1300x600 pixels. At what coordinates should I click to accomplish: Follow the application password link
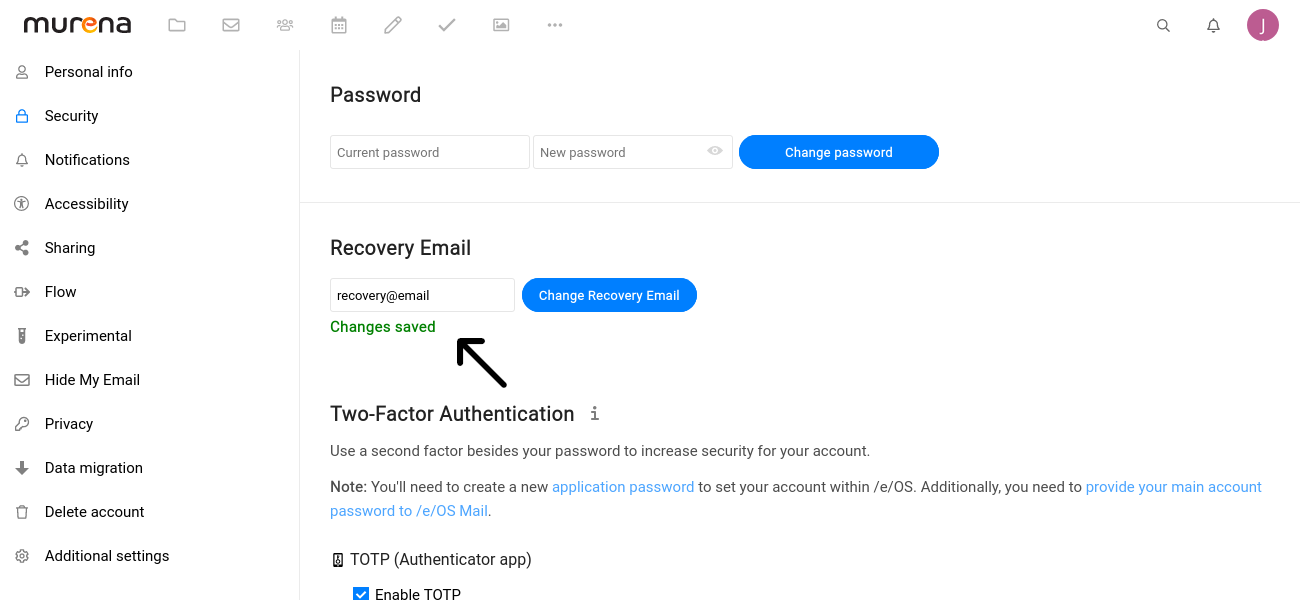(x=623, y=487)
